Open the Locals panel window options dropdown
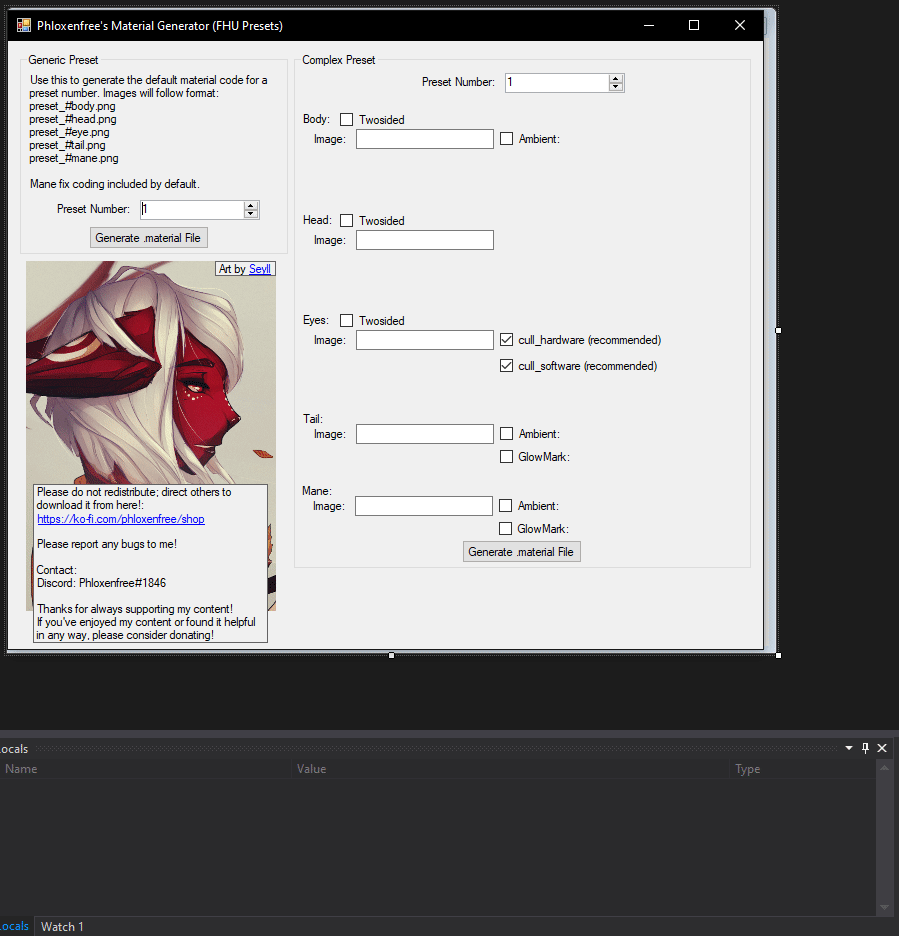This screenshot has width=899, height=936. [848, 747]
